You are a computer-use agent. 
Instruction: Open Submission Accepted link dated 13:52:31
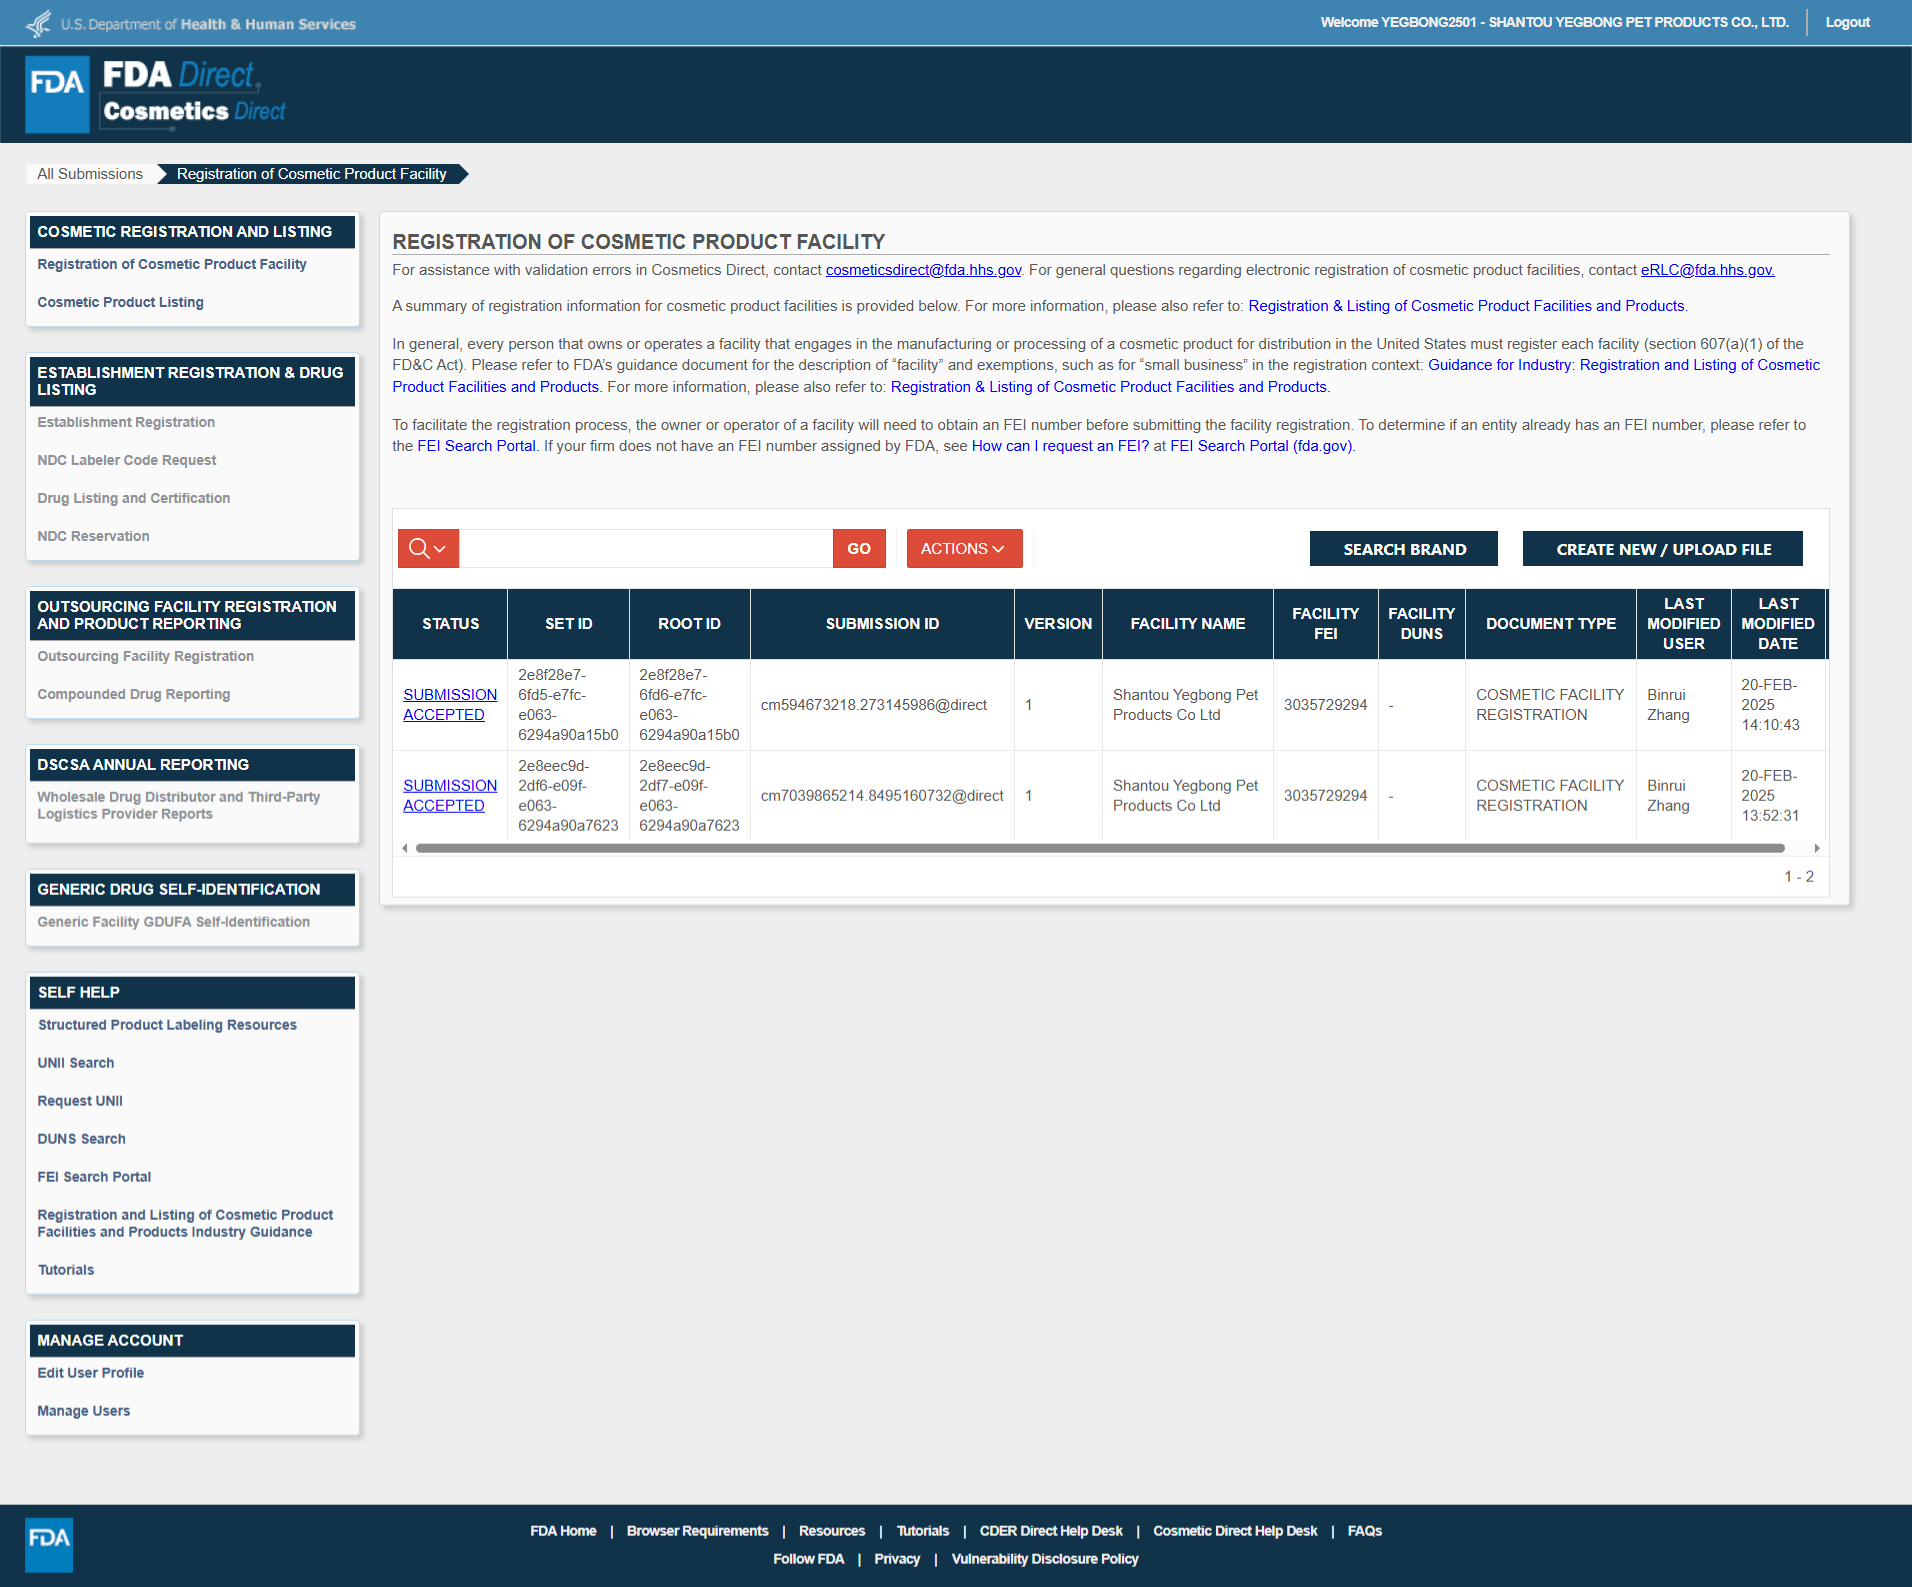click(450, 796)
